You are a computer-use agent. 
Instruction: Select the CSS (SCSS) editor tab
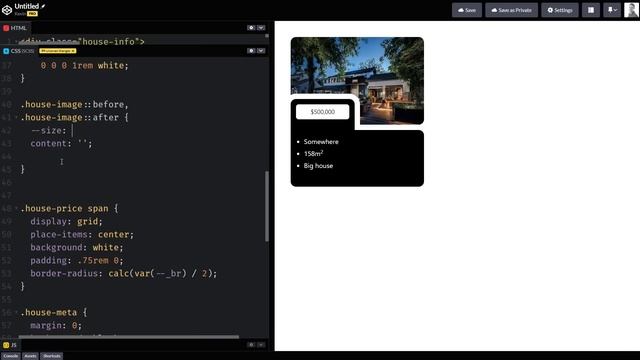click(18, 51)
